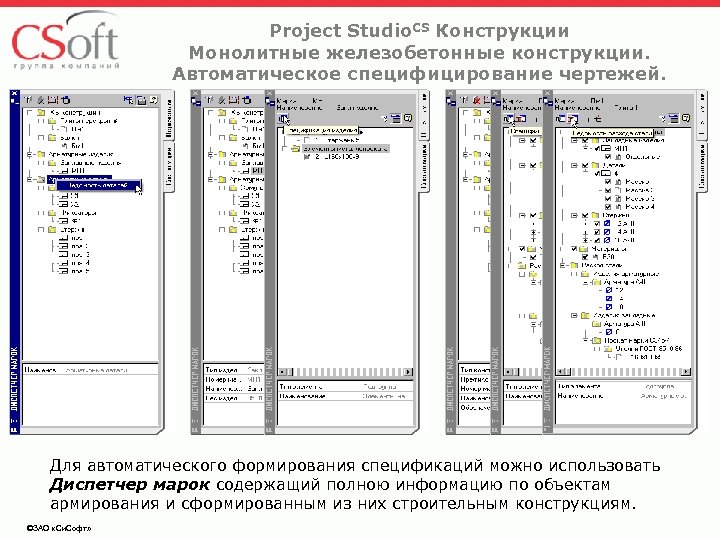Click the blue delete icon in the middle window's back panel
The image size is (720, 540).
(x=247, y=100)
